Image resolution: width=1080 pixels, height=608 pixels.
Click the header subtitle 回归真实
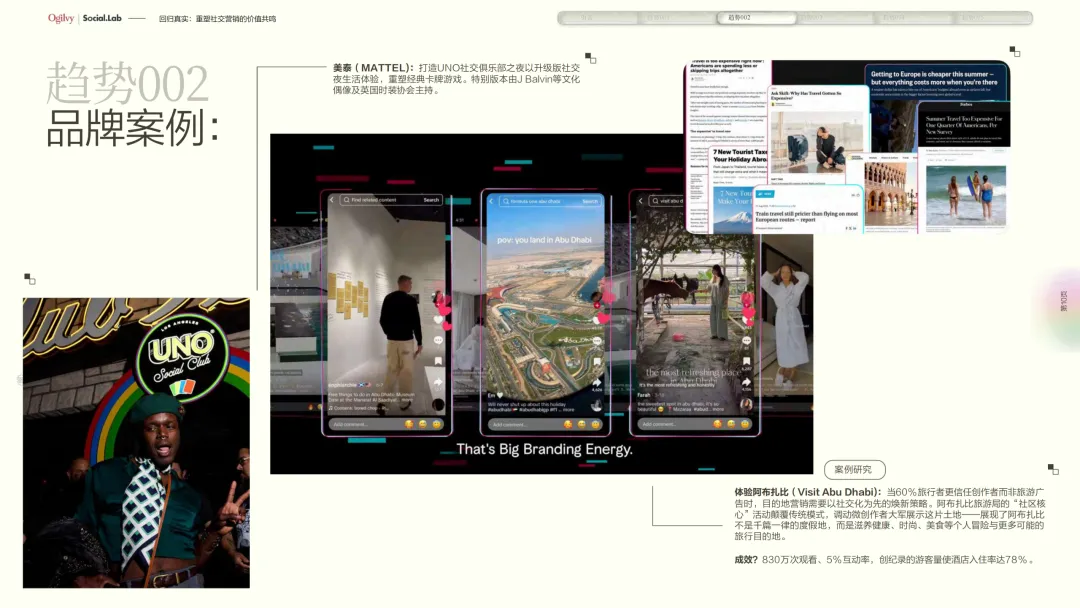217,19
